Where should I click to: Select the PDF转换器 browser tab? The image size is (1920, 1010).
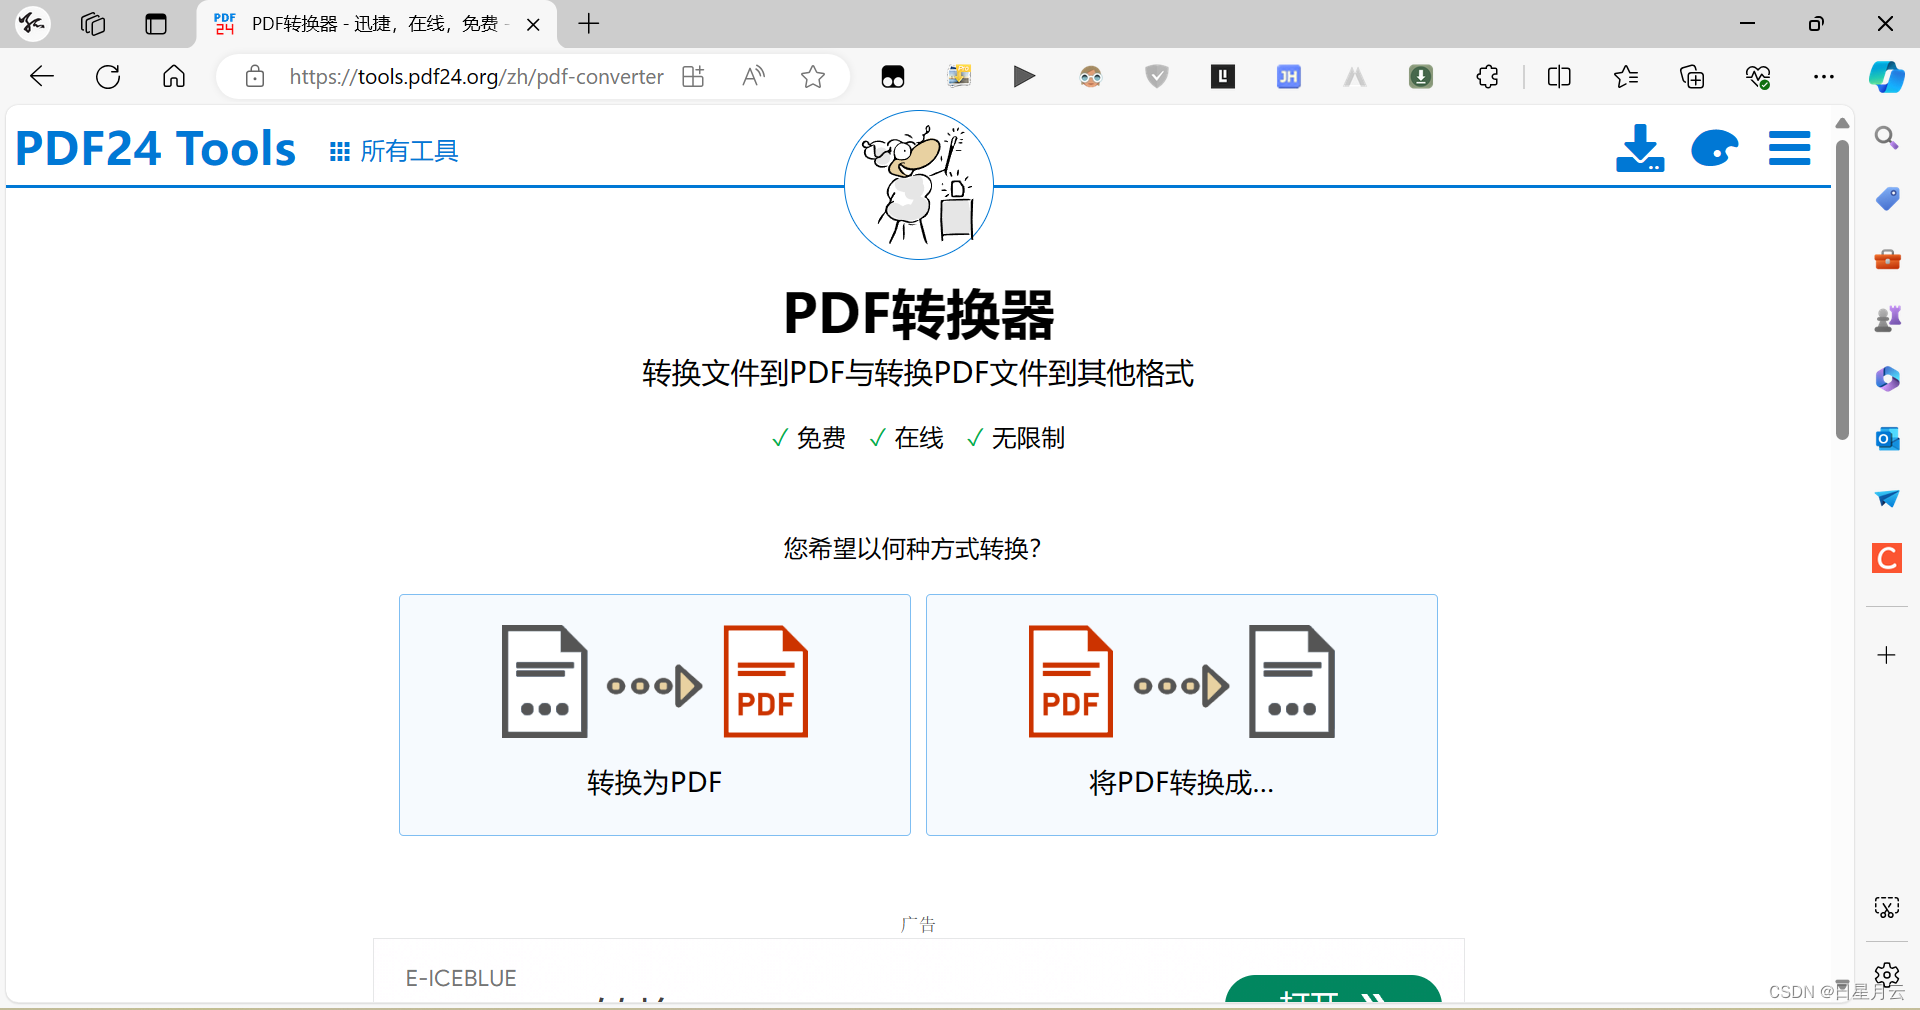[376, 24]
